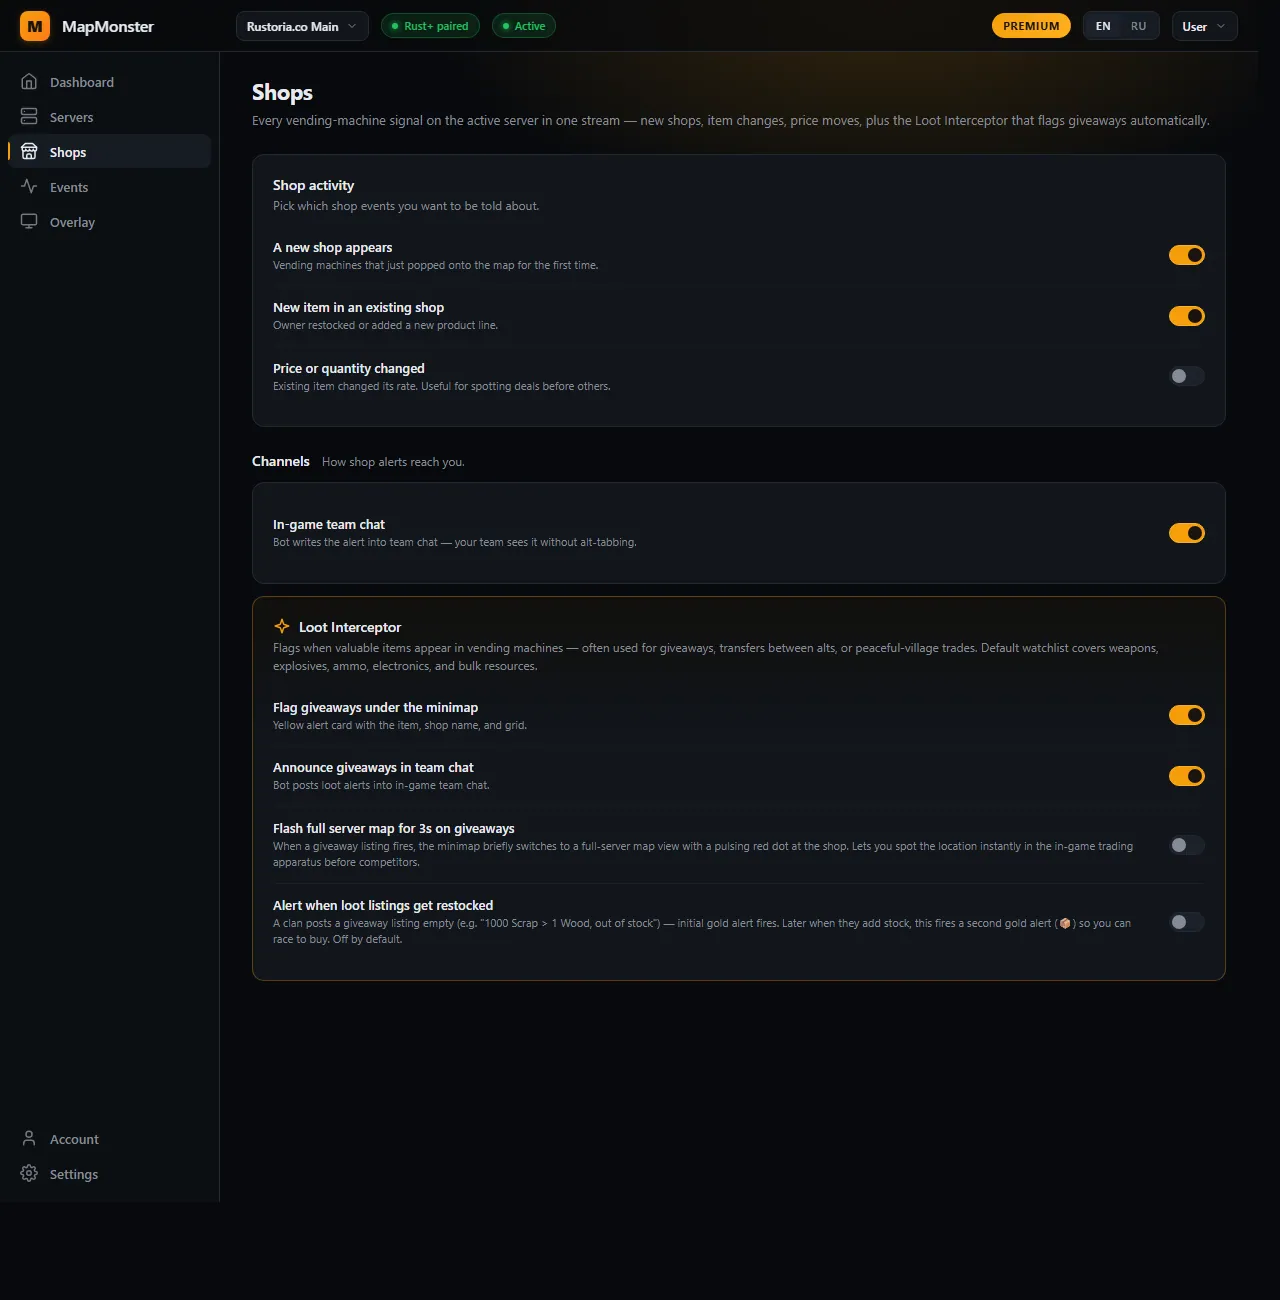
Task: Click the Loot Interceptor sparkle icon
Action: pos(282,626)
